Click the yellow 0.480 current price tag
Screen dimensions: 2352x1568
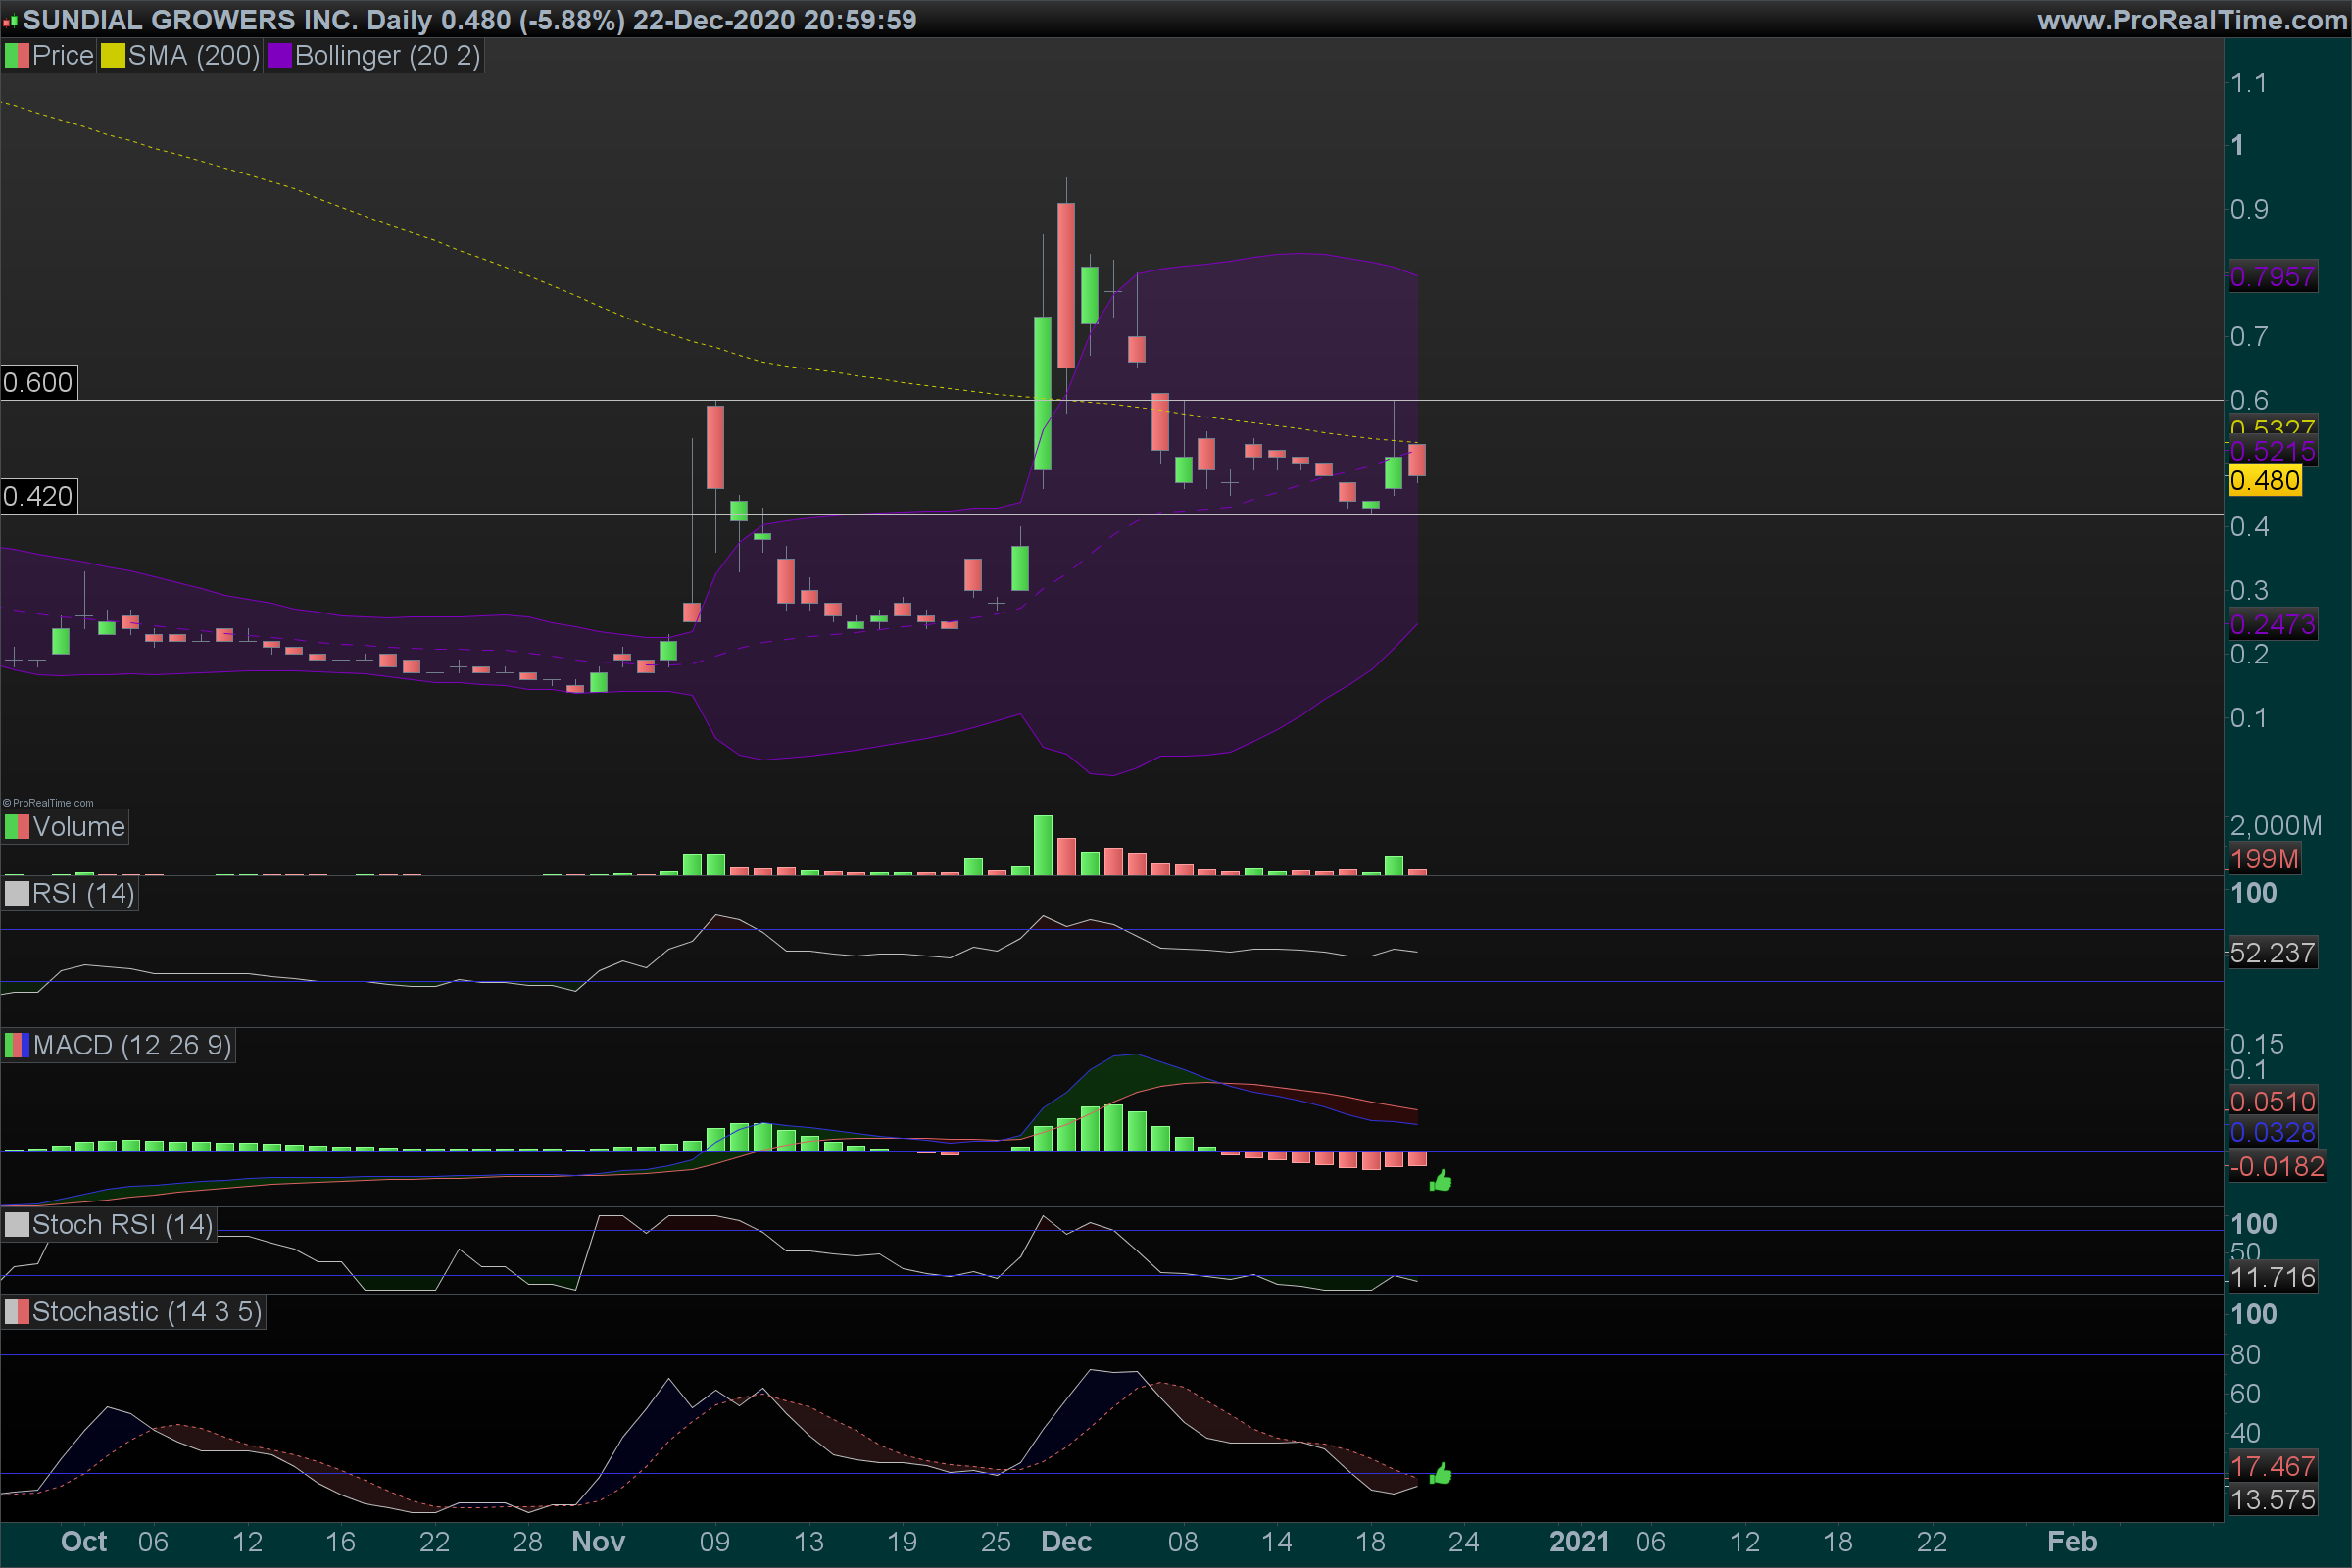pyautogui.click(x=2265, y=481)
